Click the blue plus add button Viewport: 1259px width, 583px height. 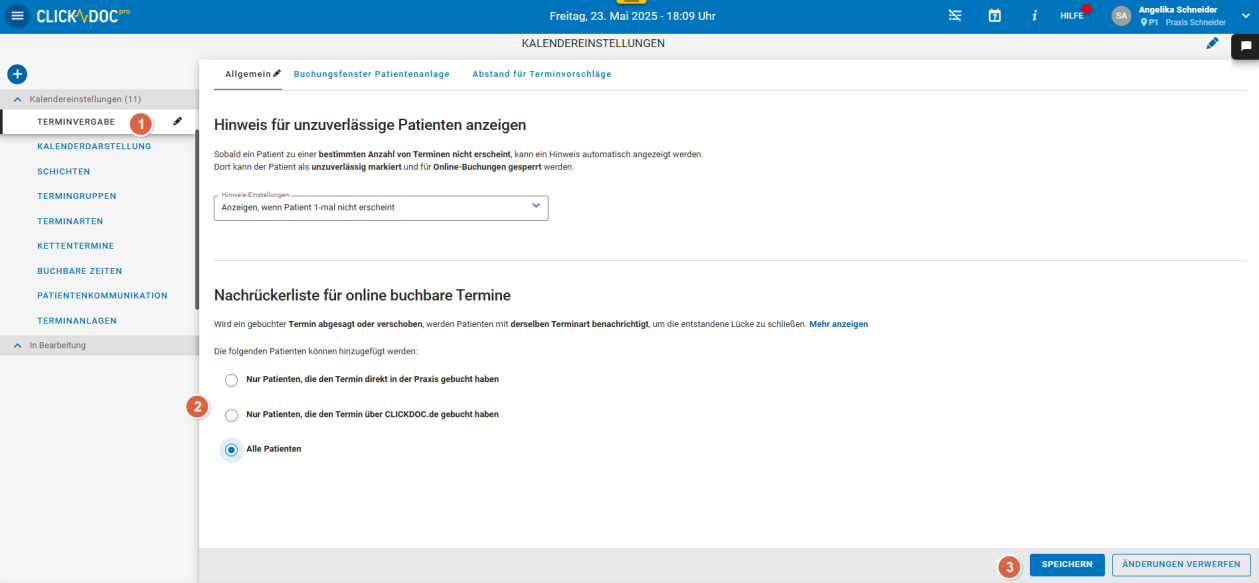(17, 74)
